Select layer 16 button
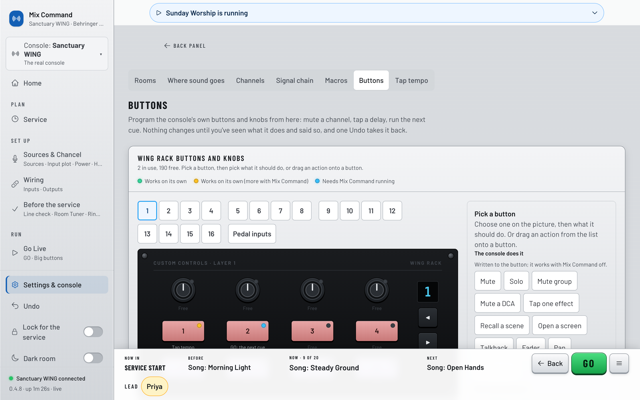640x400 pixels. (211, 234)
